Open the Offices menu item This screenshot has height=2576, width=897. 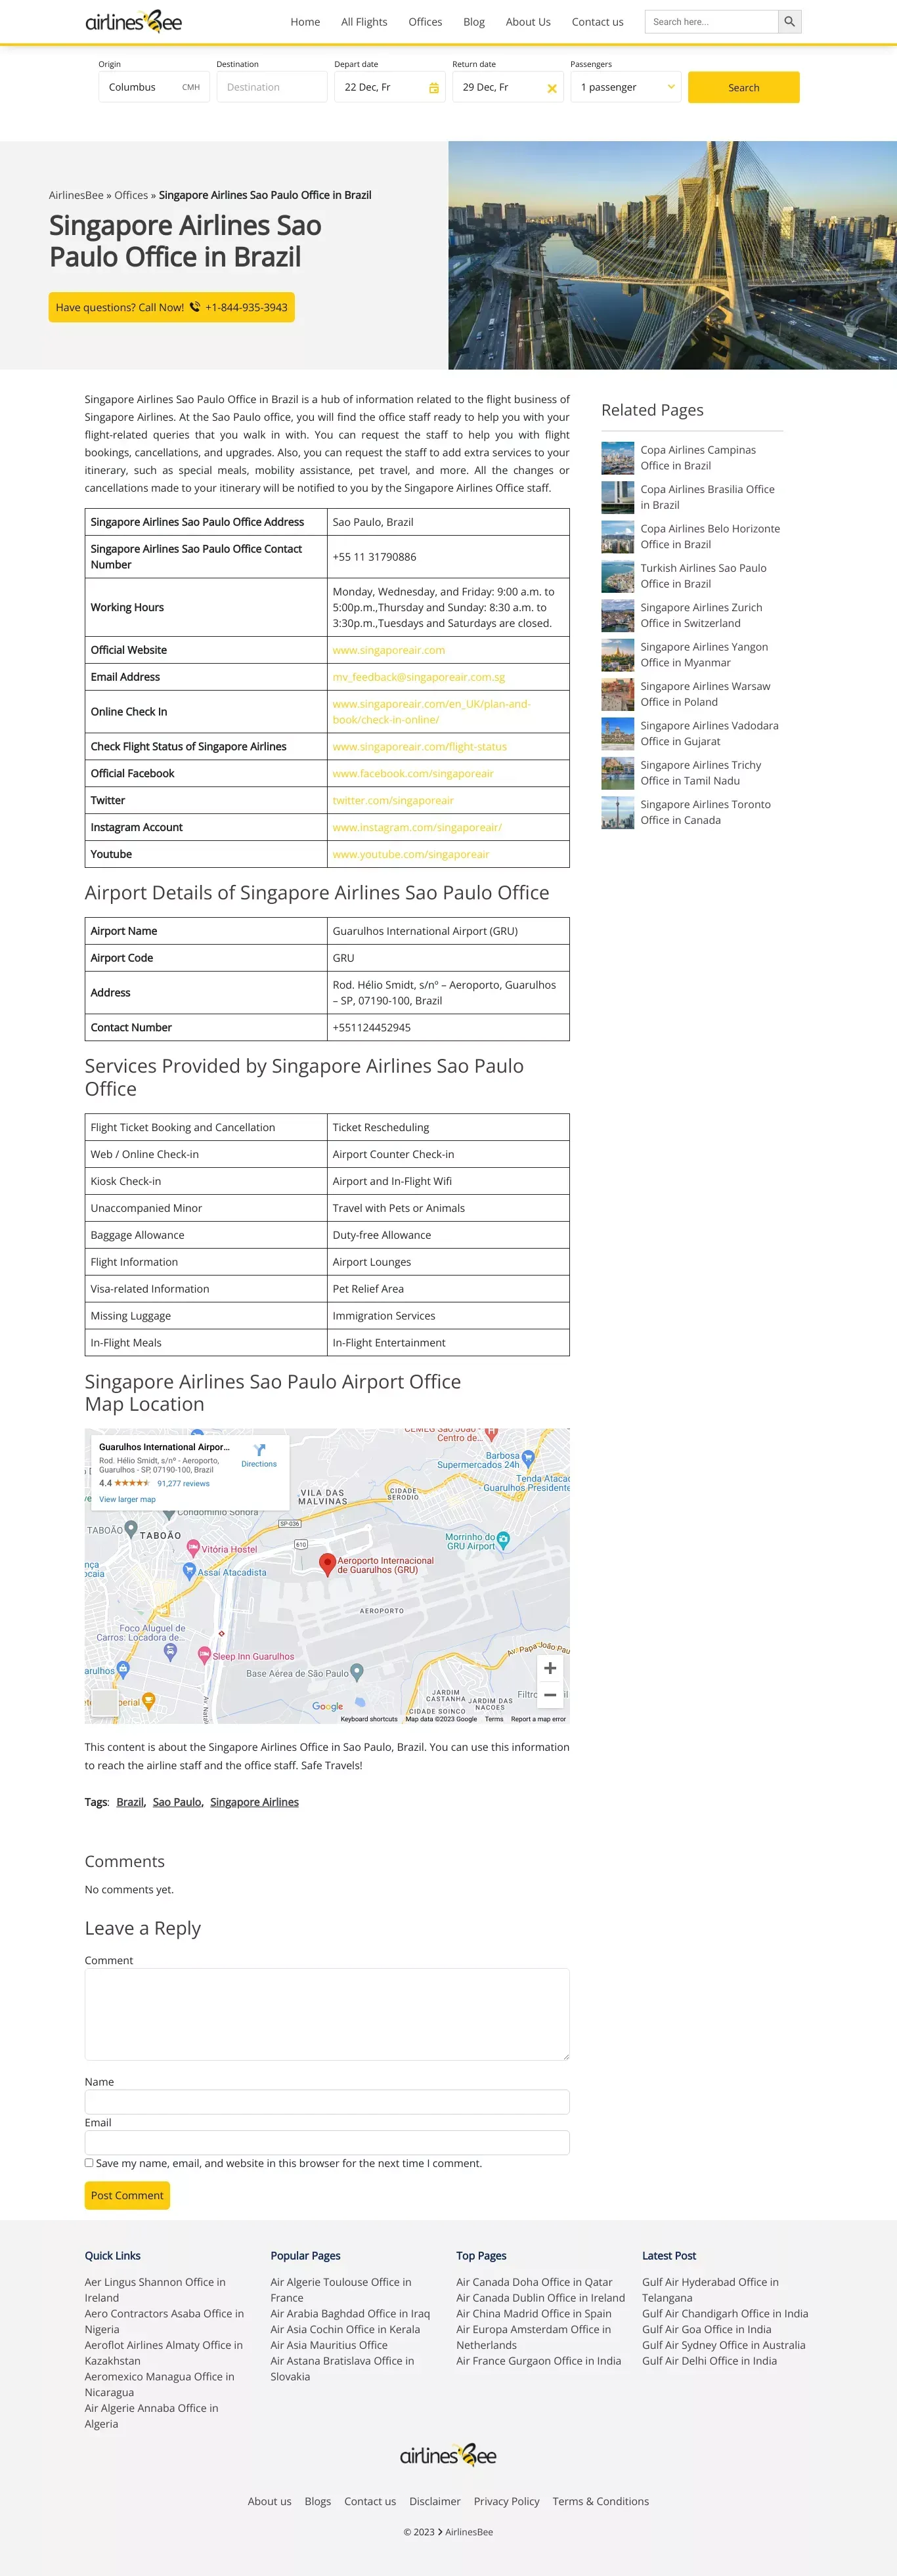click(425, 22)
